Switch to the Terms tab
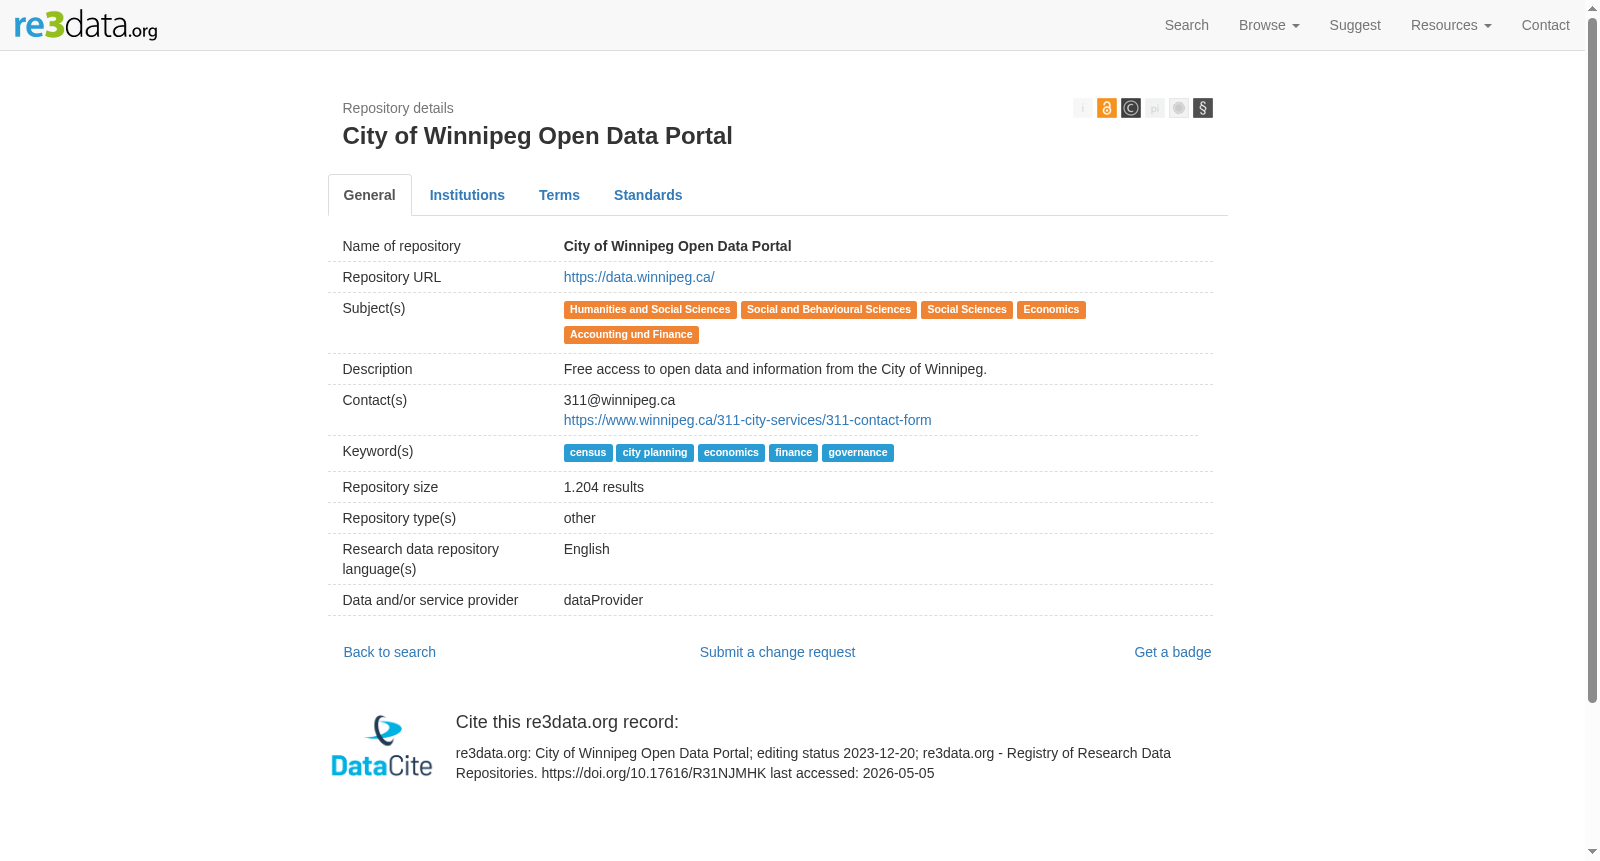The height and width of the screenshot is (861, 1600). [x=559, y=195]
